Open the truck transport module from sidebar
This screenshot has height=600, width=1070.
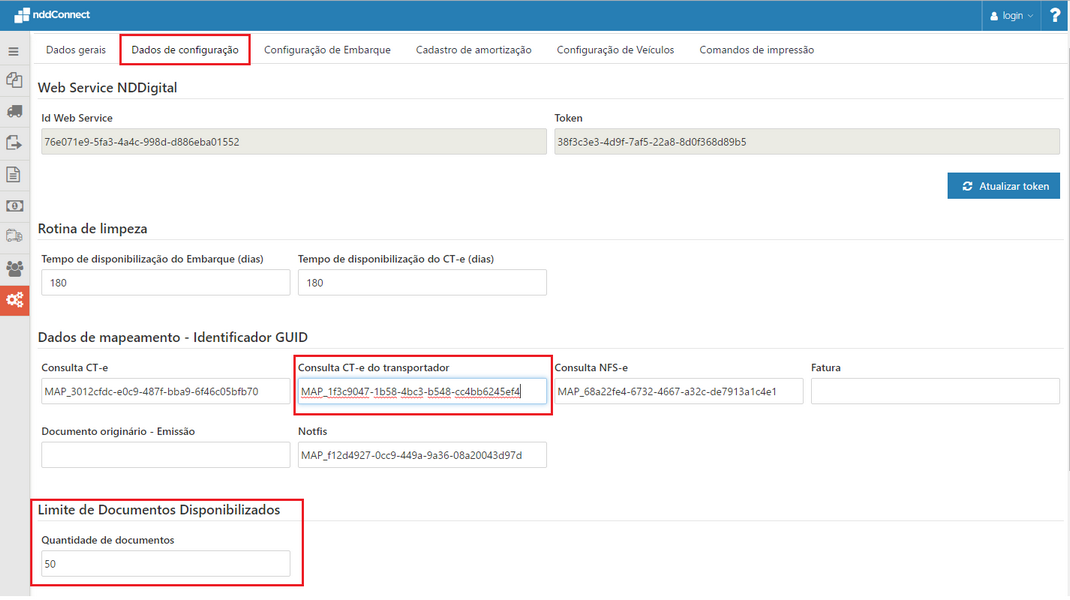(14, 111)
